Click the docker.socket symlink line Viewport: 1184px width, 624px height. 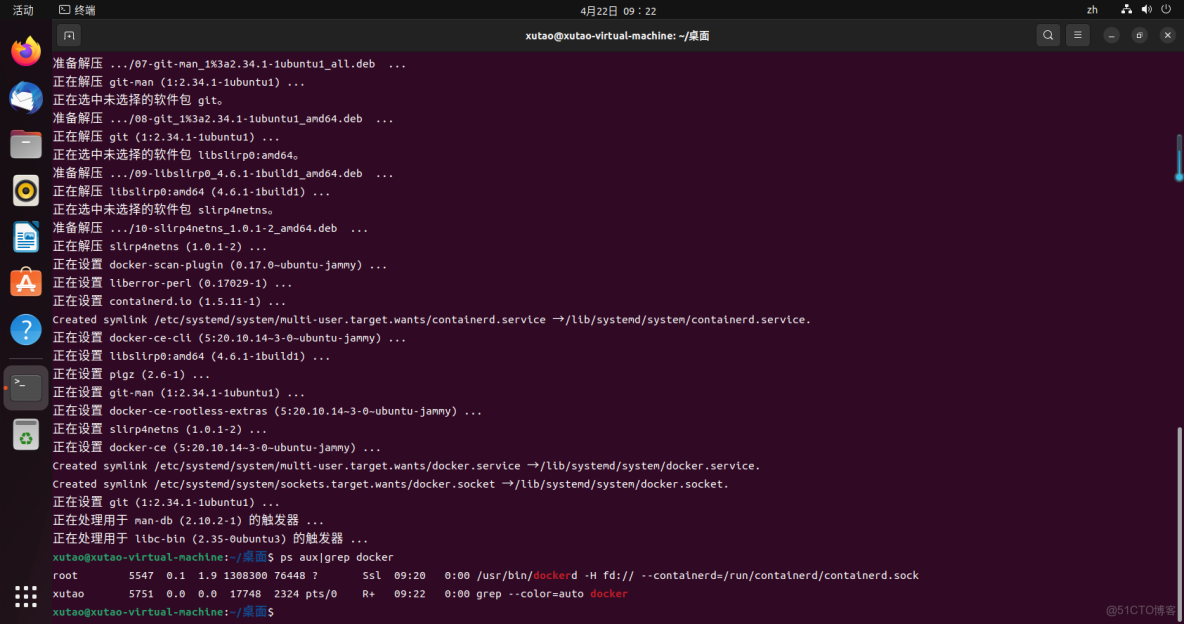[390, 484]
